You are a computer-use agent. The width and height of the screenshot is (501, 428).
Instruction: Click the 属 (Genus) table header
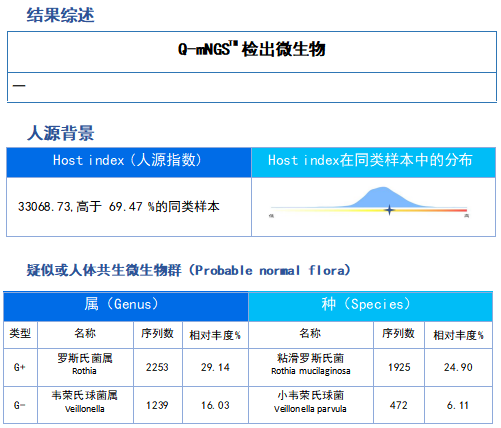point(126,306)
